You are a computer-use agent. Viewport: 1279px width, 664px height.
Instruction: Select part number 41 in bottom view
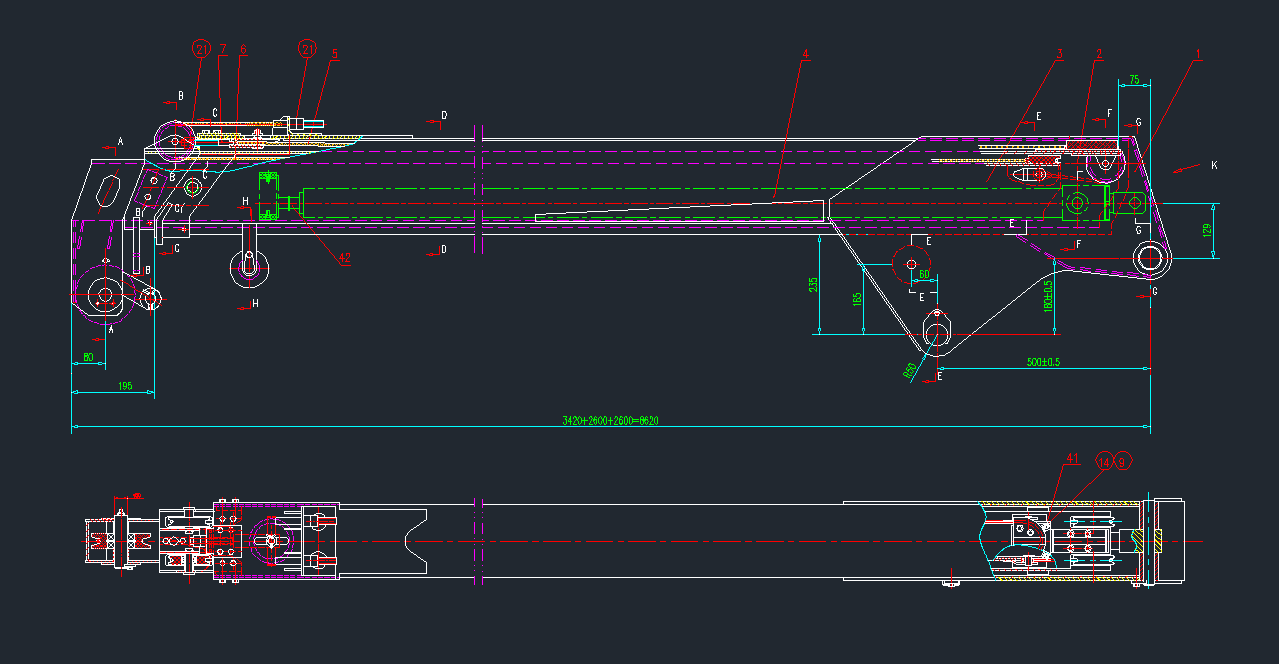(1072, 459)
